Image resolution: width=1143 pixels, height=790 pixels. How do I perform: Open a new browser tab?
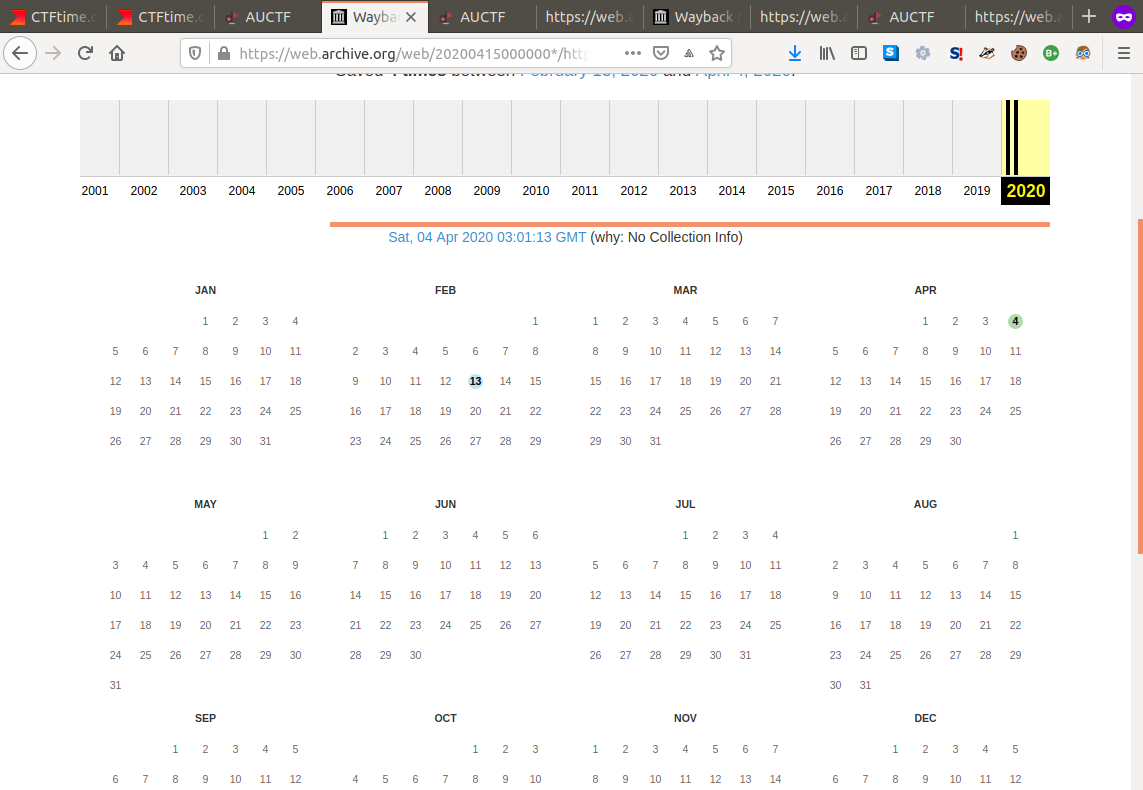(1089, 16)
